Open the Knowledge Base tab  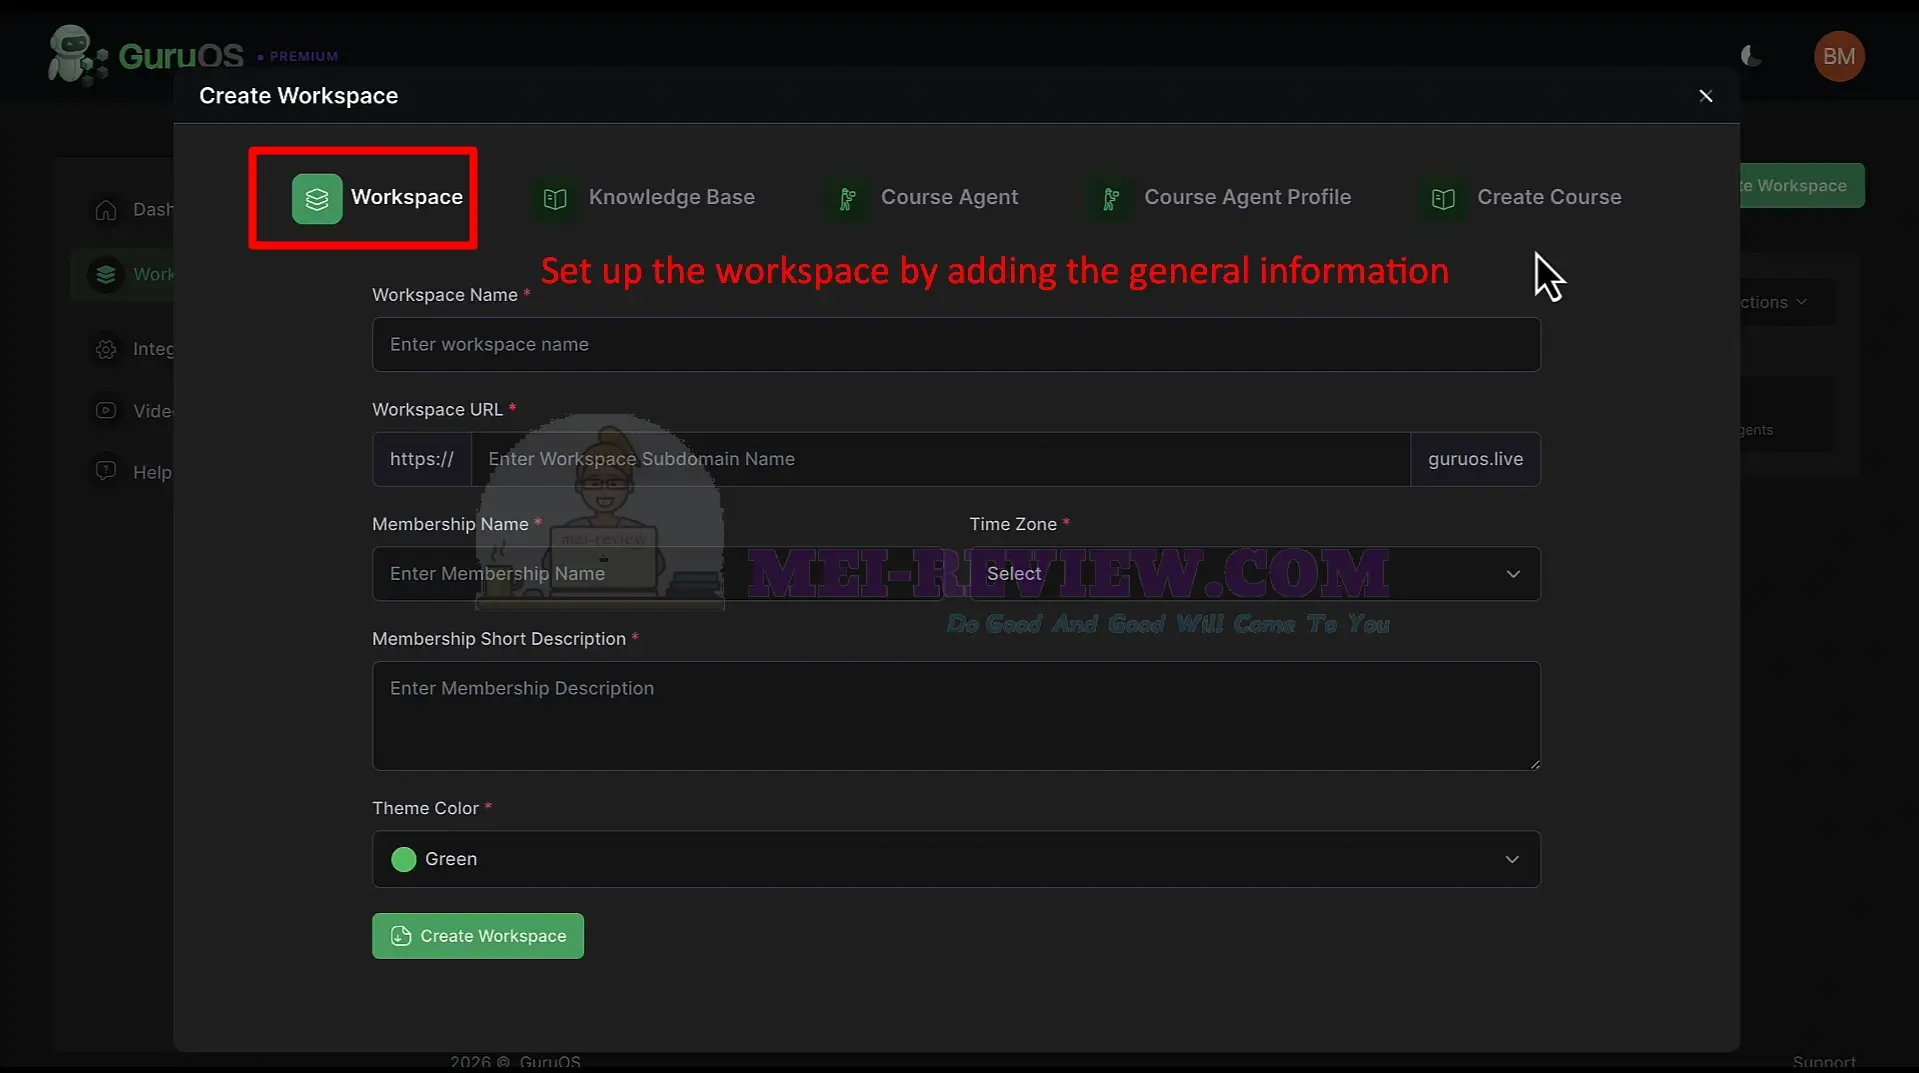pyautogui.click(x=646, y=198)
